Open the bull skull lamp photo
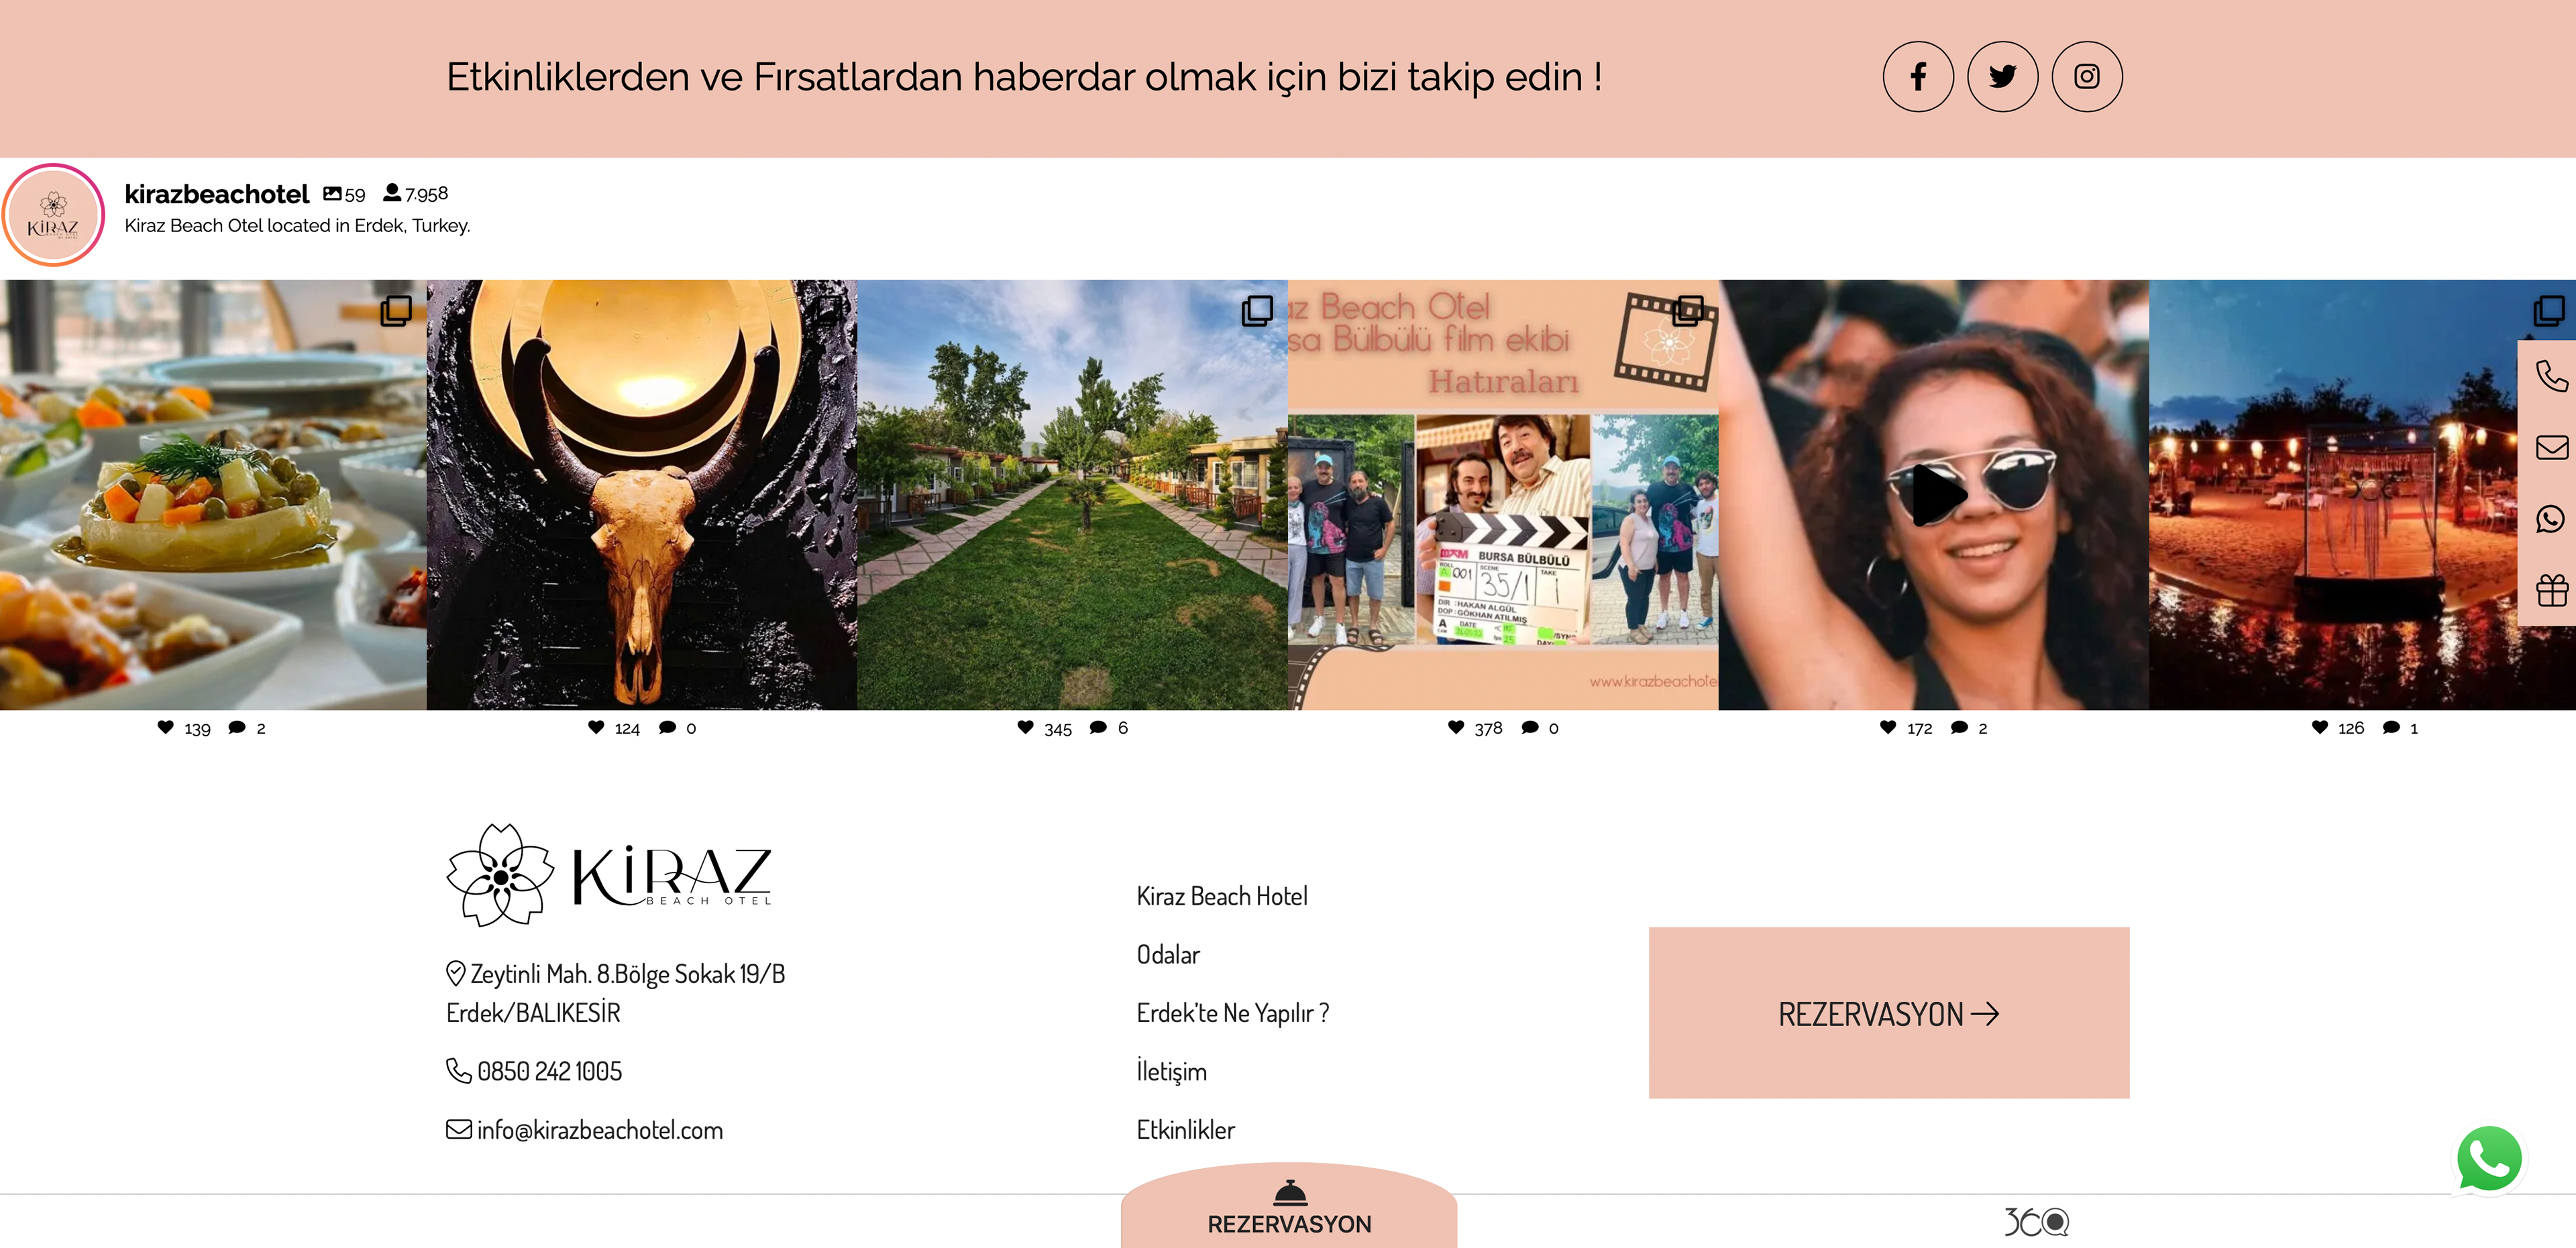Screen dimensions: 2576x1248 tap(642, 495)
